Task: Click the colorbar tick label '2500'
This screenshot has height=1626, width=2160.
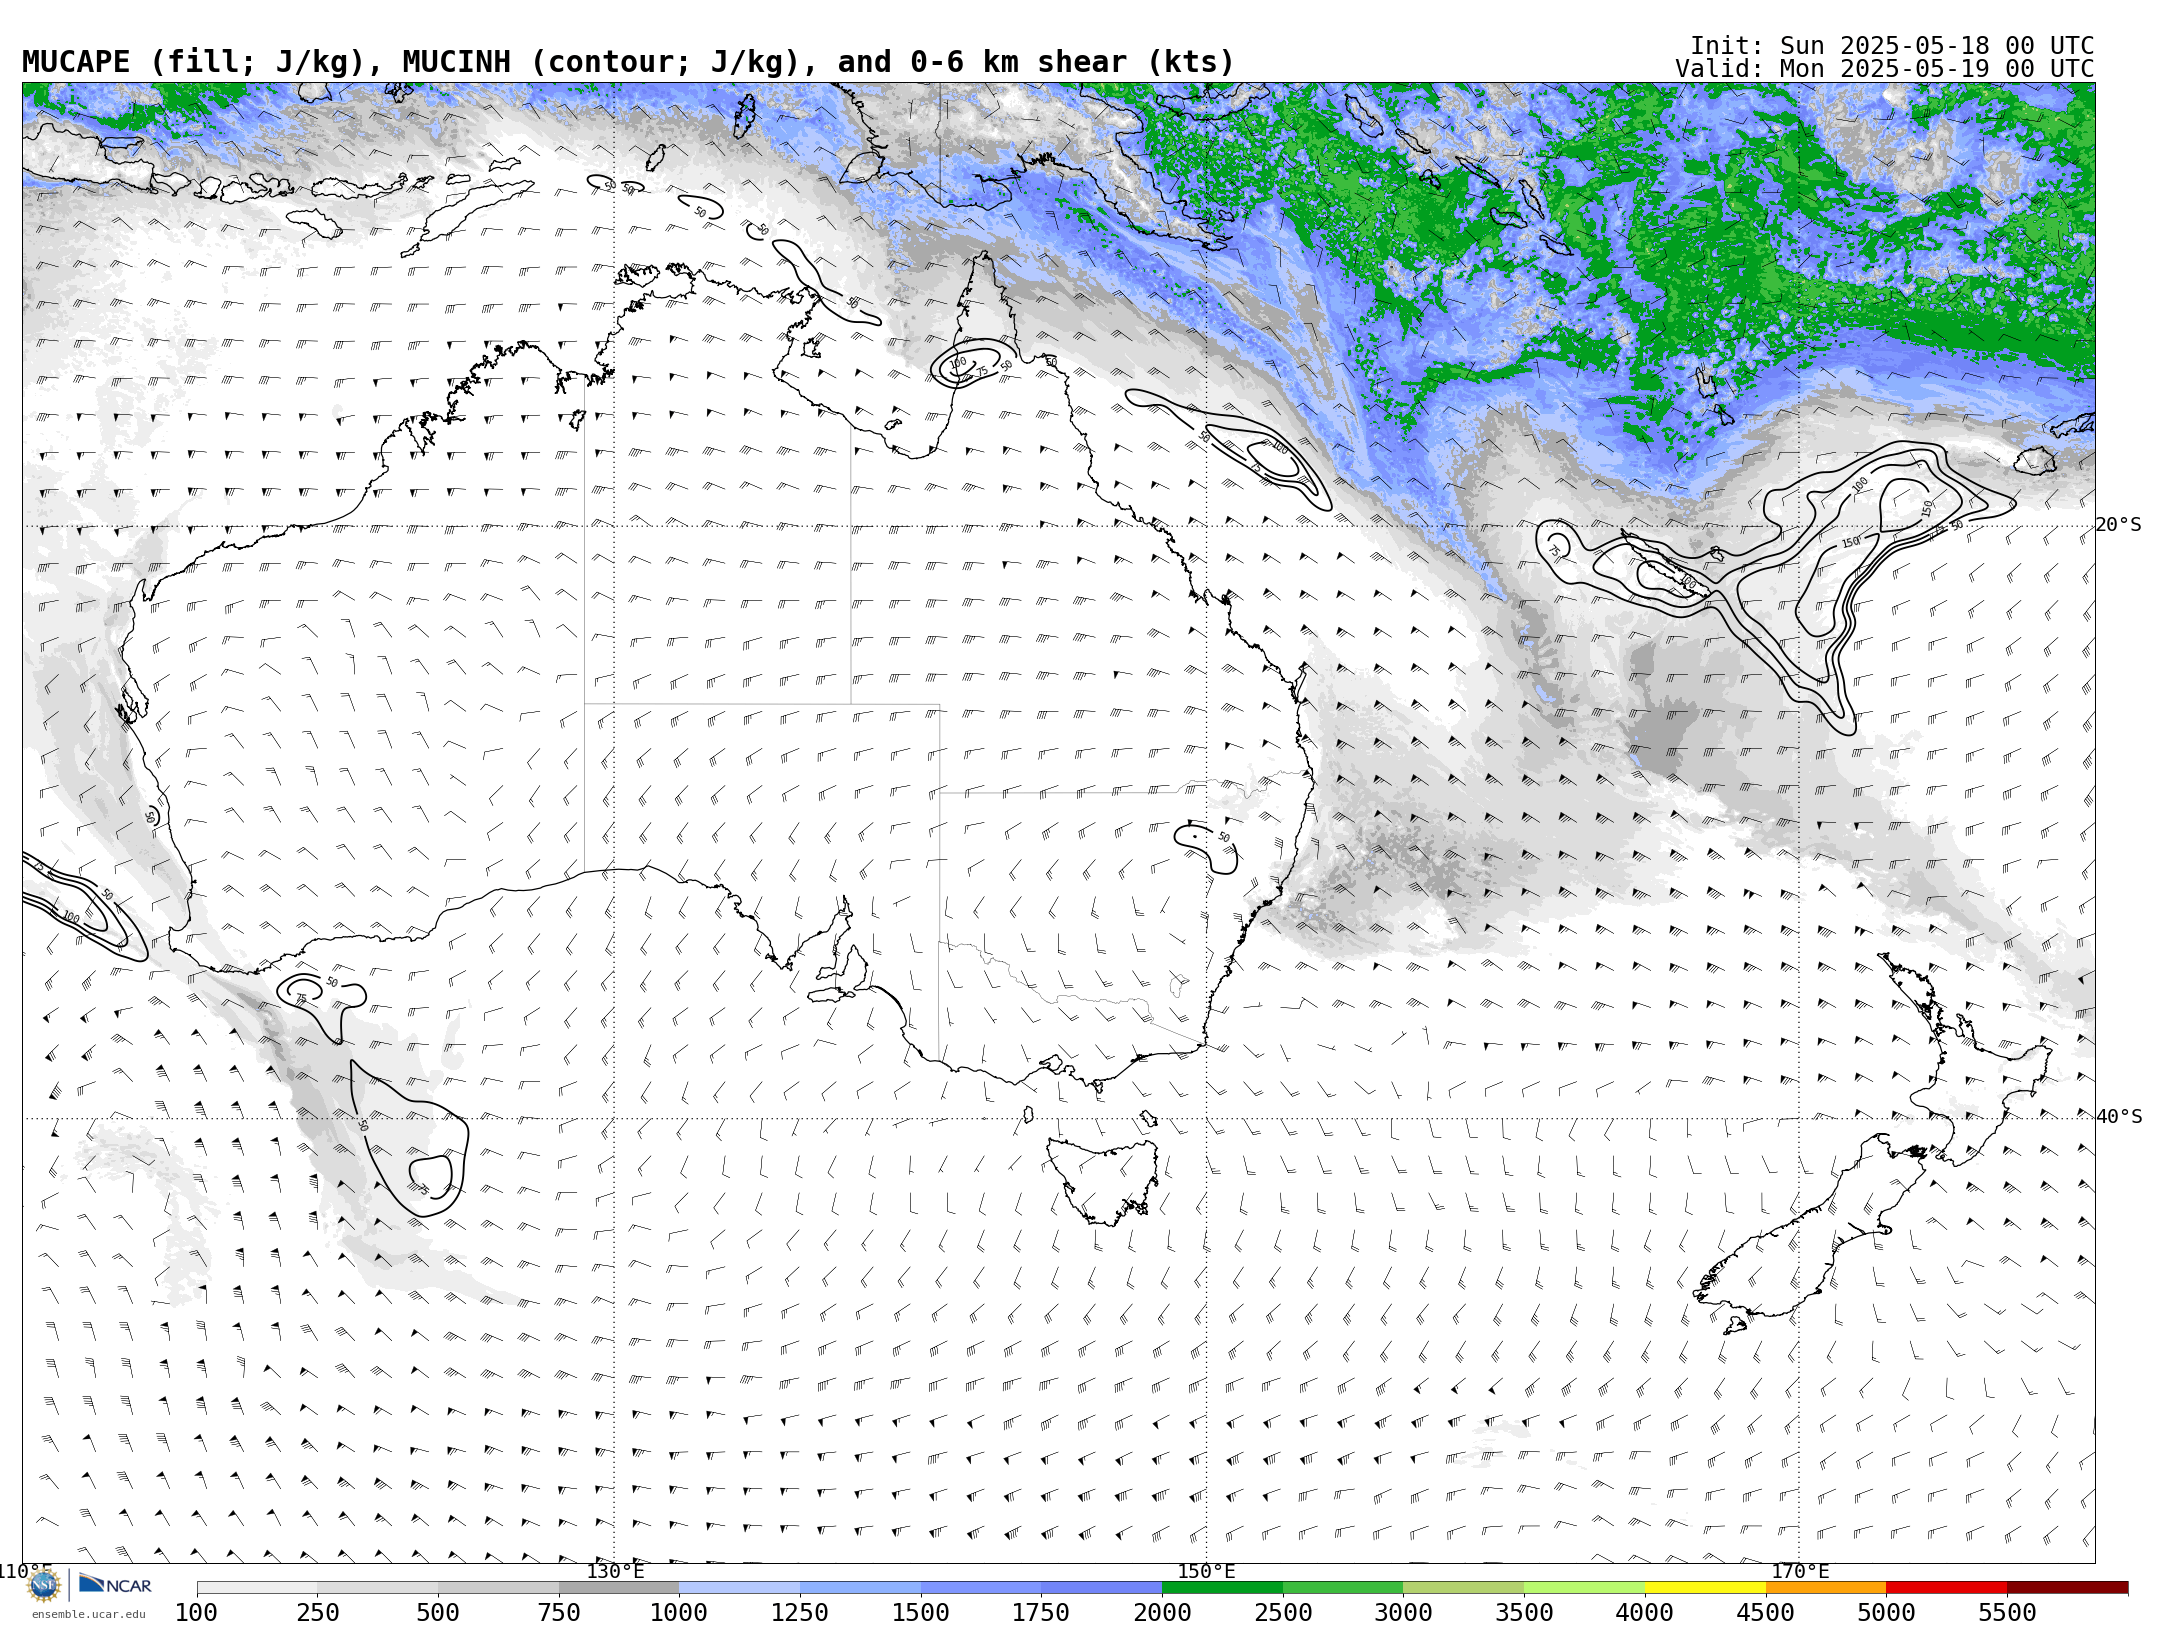Action: coord(1283,1613)
